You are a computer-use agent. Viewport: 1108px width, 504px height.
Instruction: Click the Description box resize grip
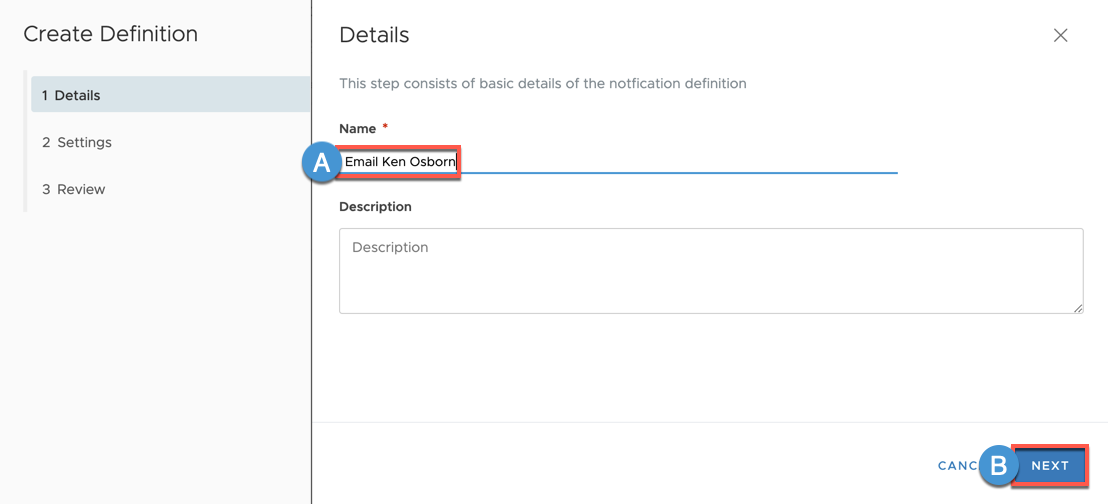1078,308
